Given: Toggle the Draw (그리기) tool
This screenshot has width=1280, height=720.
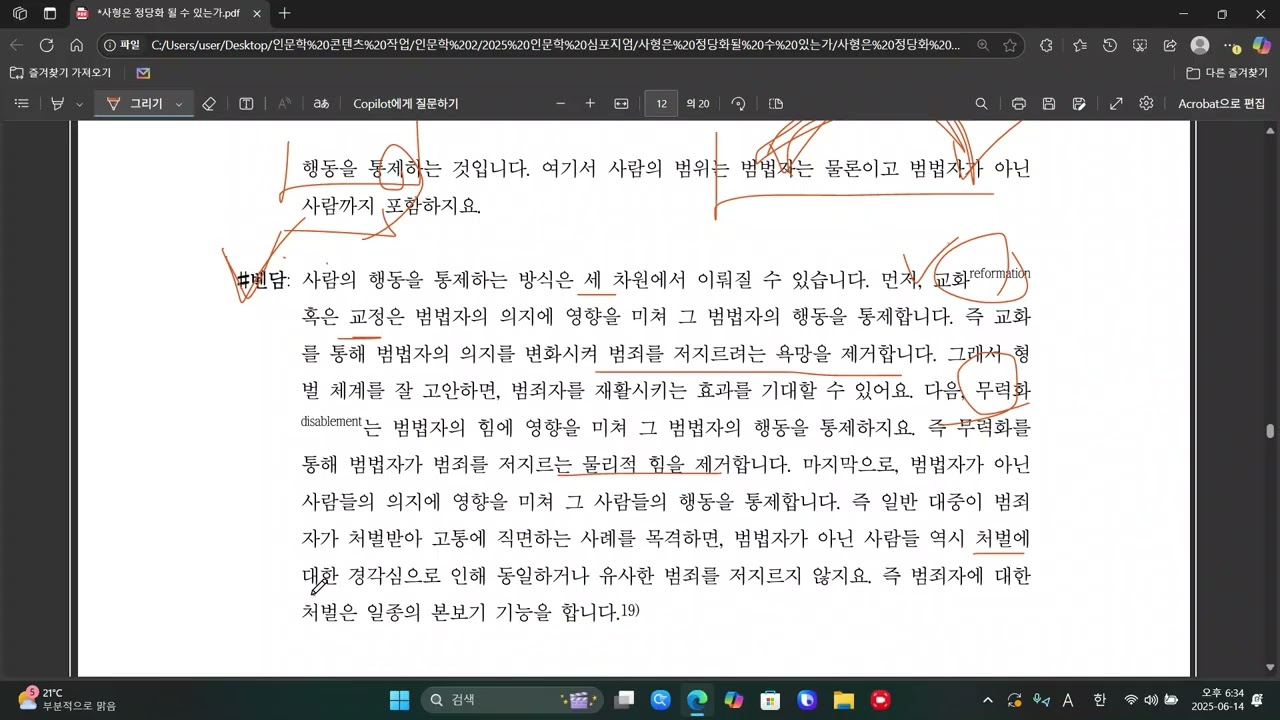Looking at the screenshot, I should [134, 104].
